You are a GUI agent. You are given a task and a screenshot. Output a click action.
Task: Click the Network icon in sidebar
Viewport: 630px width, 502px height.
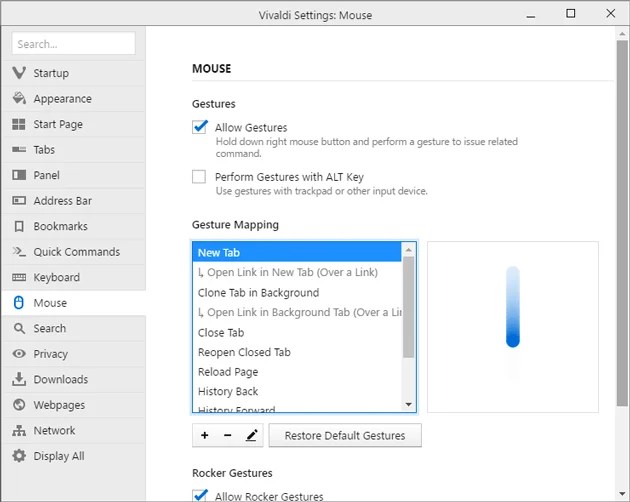(19, 430)
